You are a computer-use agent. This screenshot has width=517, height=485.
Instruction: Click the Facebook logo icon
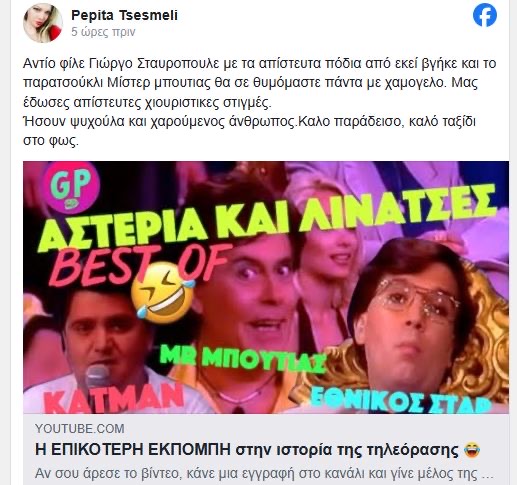pyautogui.click(x=485, y=15)
